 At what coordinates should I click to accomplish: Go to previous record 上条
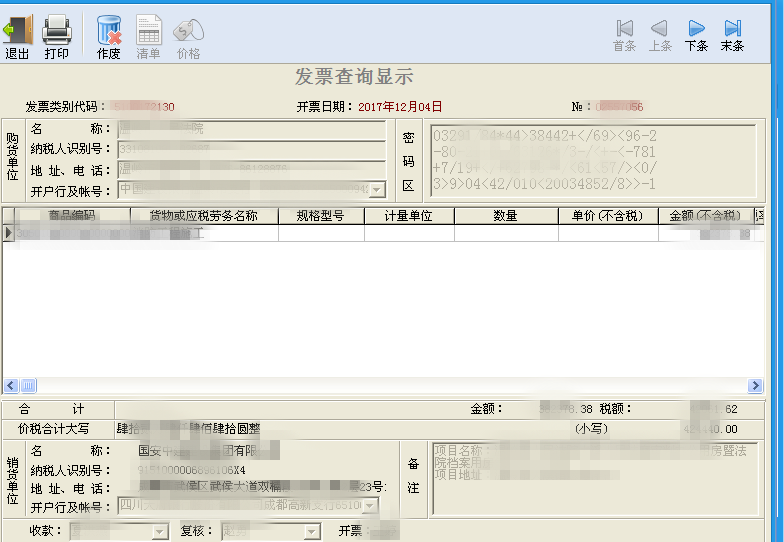click(x=660, y=35)
